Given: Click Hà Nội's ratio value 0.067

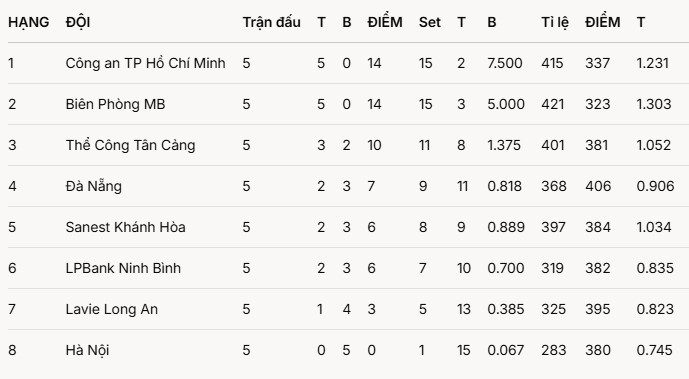Looking at the screenshot, I should 505,350.
